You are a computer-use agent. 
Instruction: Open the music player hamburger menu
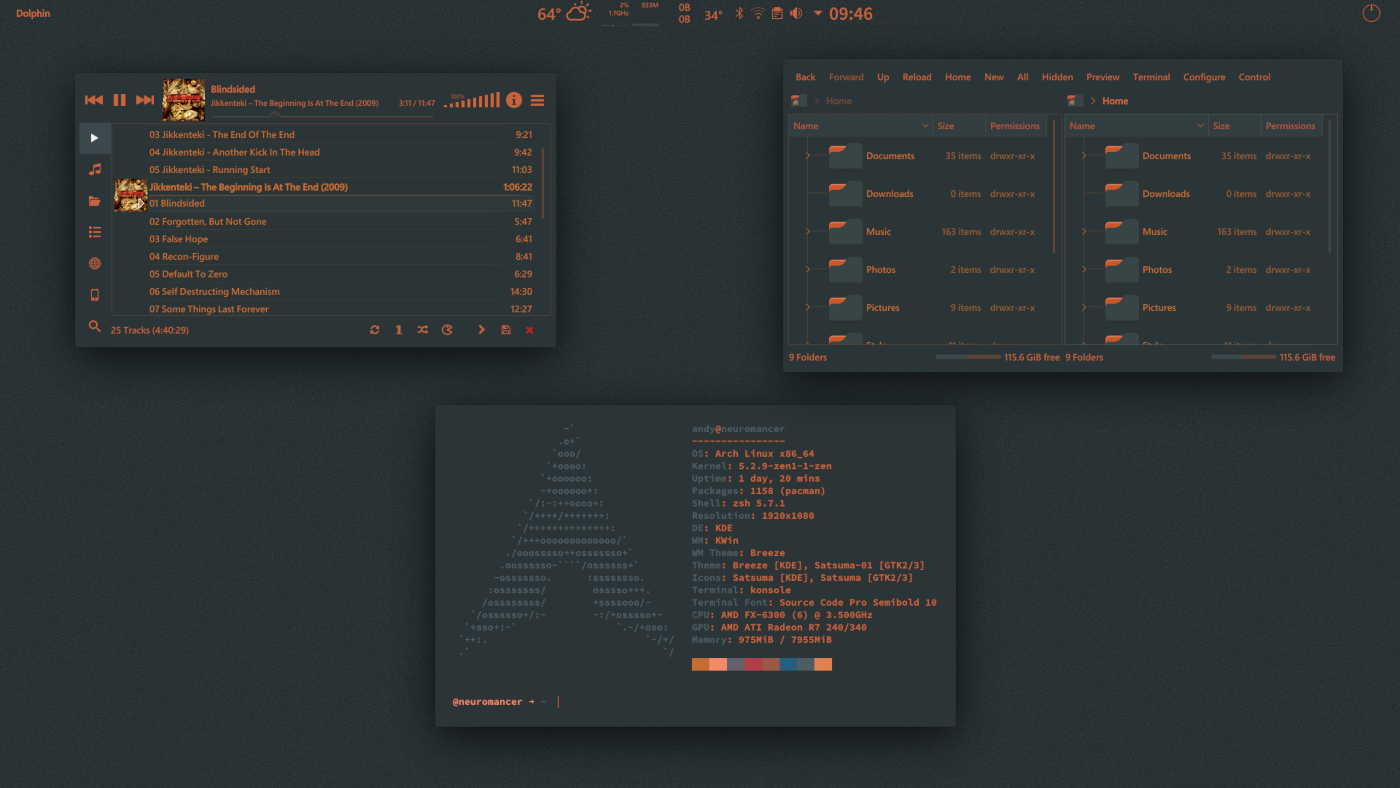point(538,100)
